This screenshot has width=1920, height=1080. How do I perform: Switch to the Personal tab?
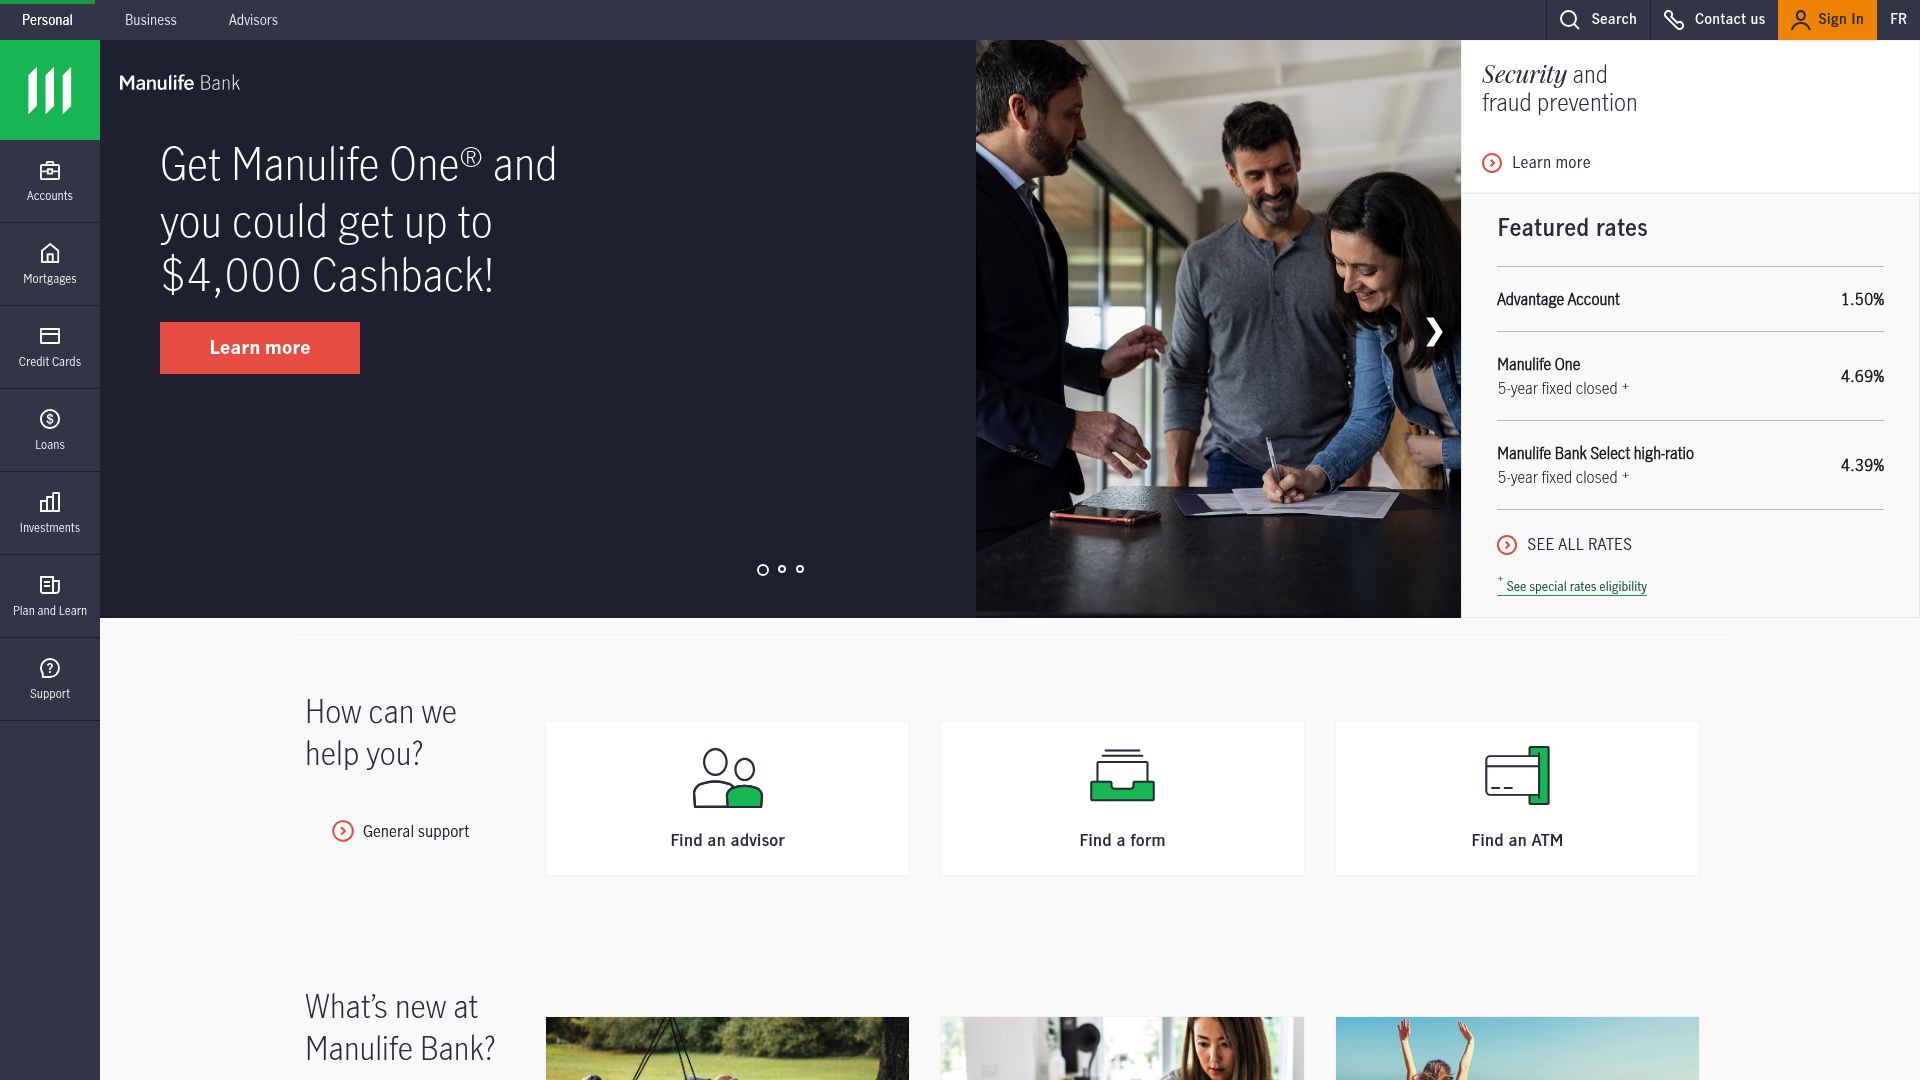(47, 20)
